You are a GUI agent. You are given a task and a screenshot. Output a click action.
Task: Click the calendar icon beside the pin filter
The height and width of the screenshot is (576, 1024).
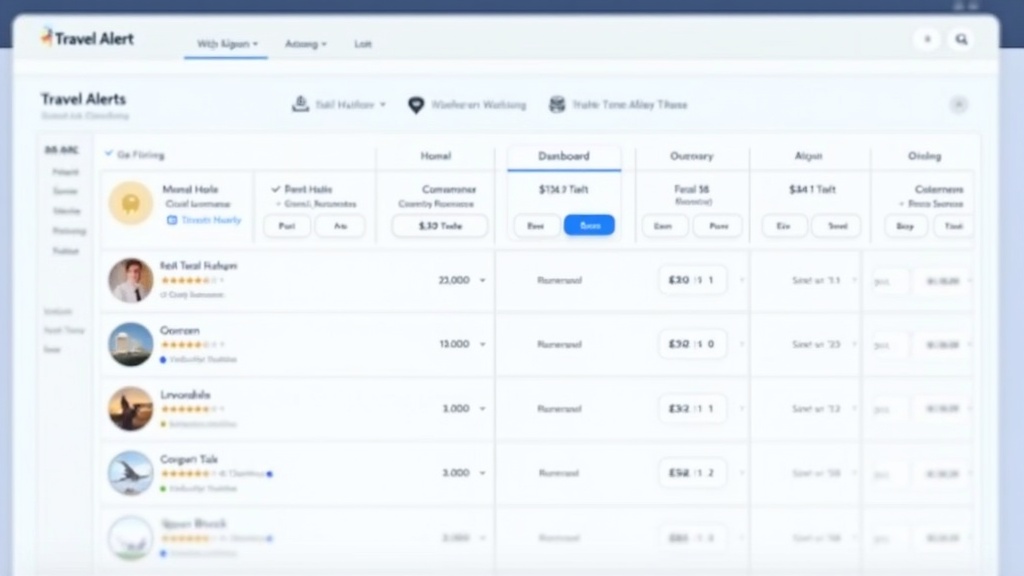[x=557, y=105]
